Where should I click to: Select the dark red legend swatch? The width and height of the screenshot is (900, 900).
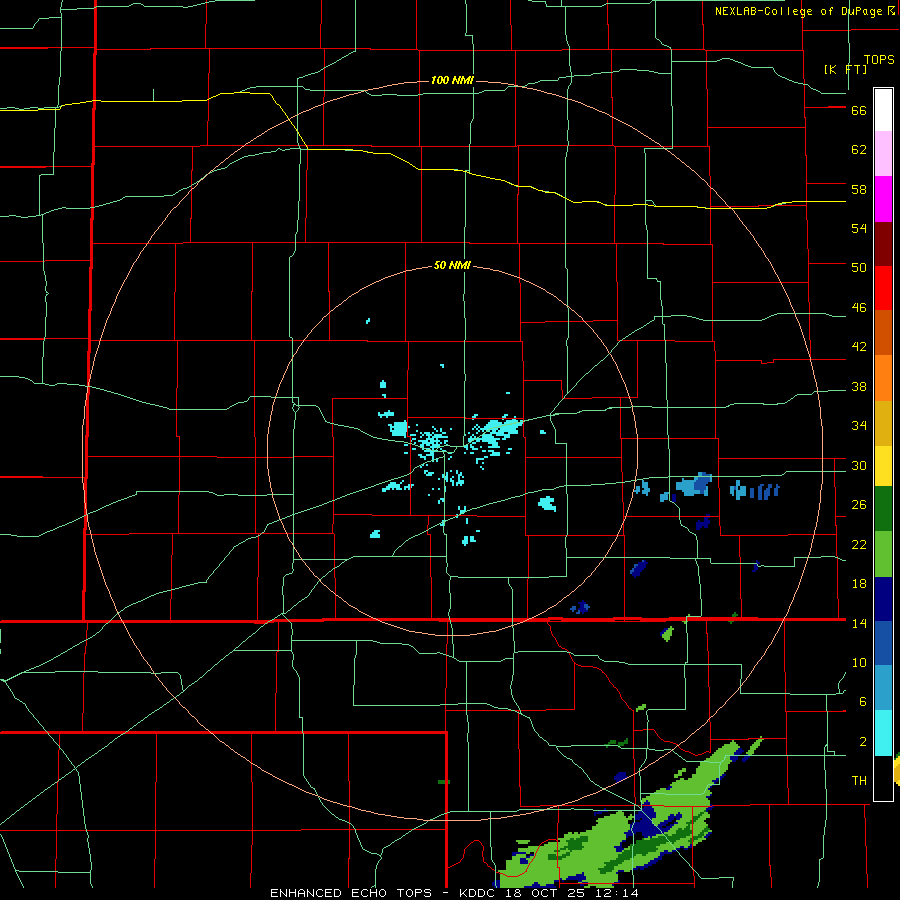[883, 243]
